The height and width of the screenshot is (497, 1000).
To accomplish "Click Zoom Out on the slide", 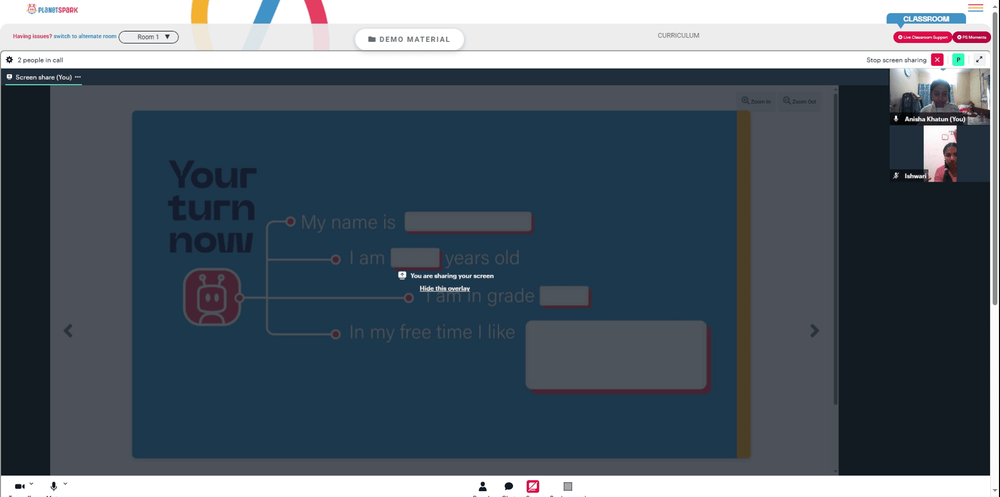I will click(x=799, y=101).
